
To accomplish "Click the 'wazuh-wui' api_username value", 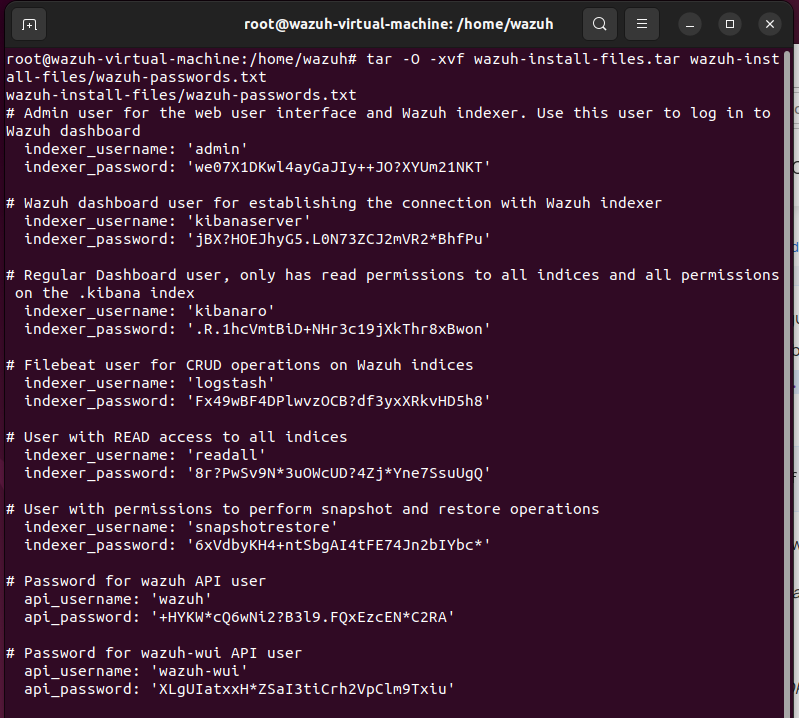I will pos(199,671).
